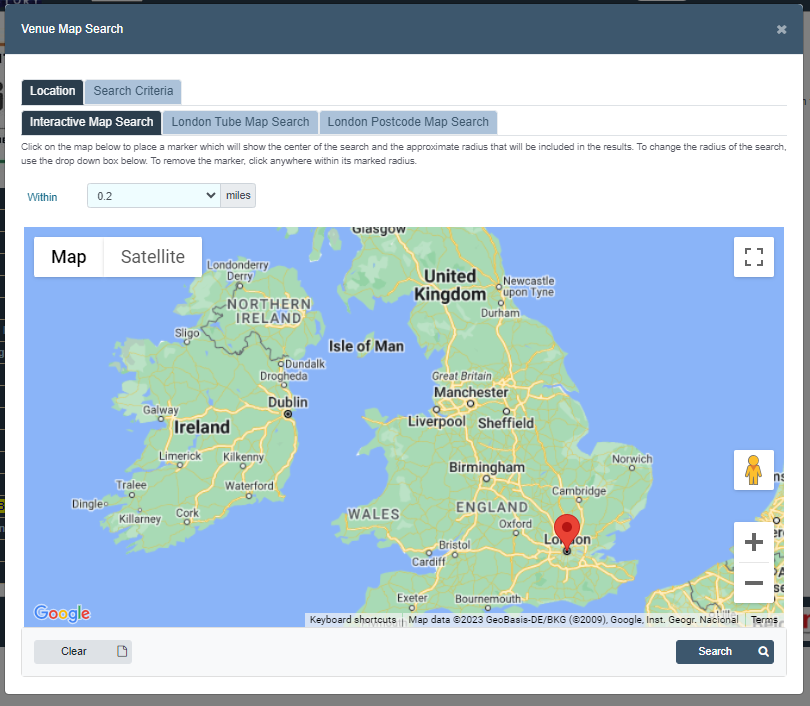This screenshot has width=810, height=706.
Task: Click Manchester on the map
Action: pos(471,393)
